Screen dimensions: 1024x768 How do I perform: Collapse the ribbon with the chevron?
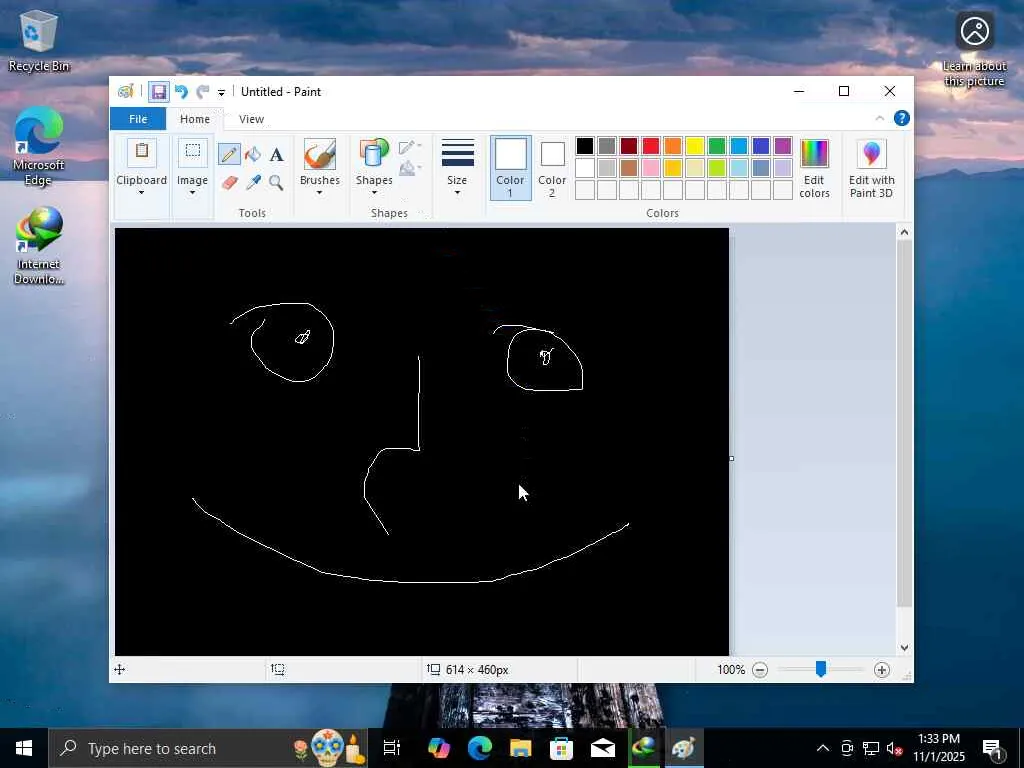[x=880, y=119]
